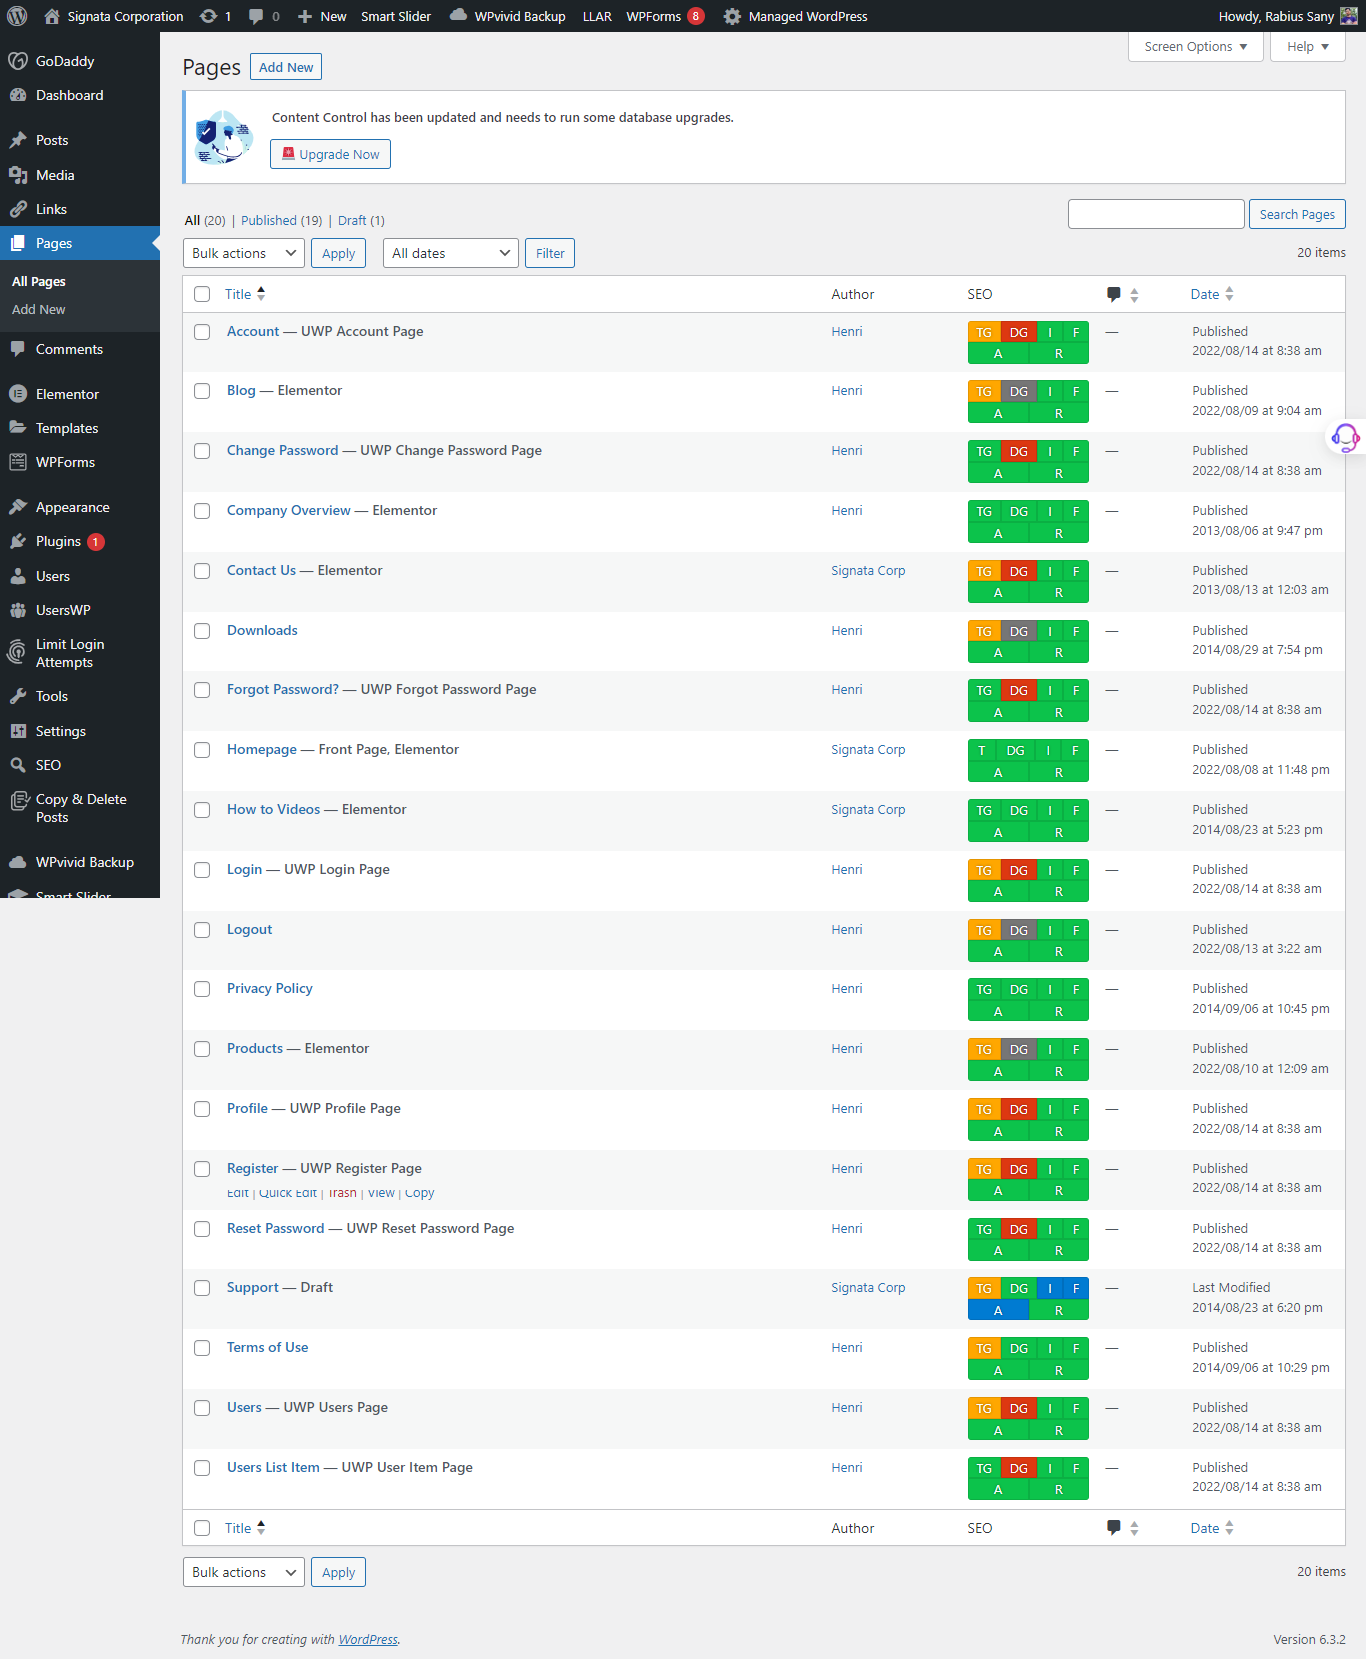Screen dimensions: 1366x1659
Task: Open the WPvivid Backup cloud icon in the toolbar
Action: coord(458,16)
